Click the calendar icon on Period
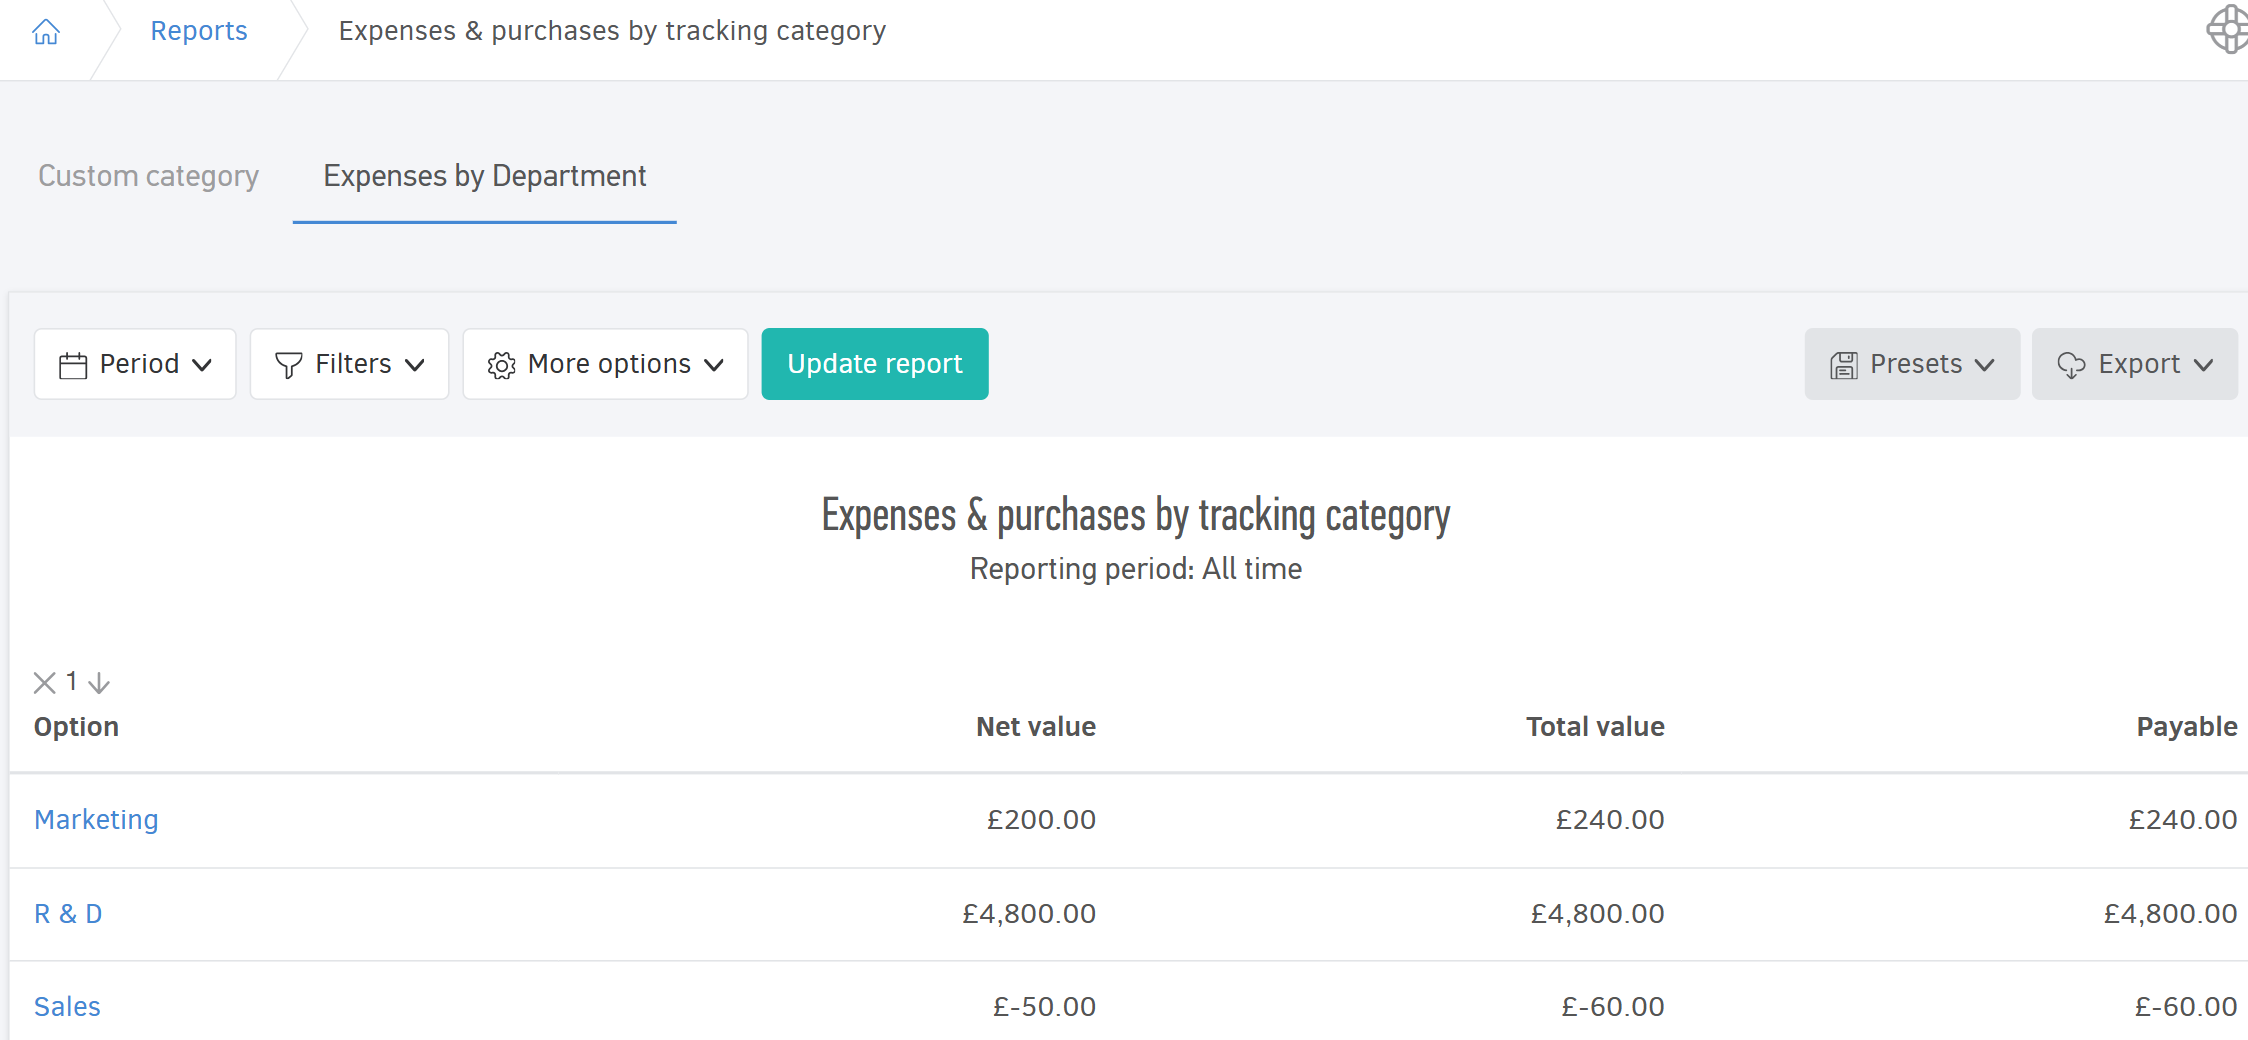This screenshot has height=1040, width=2248. (73, 365)
